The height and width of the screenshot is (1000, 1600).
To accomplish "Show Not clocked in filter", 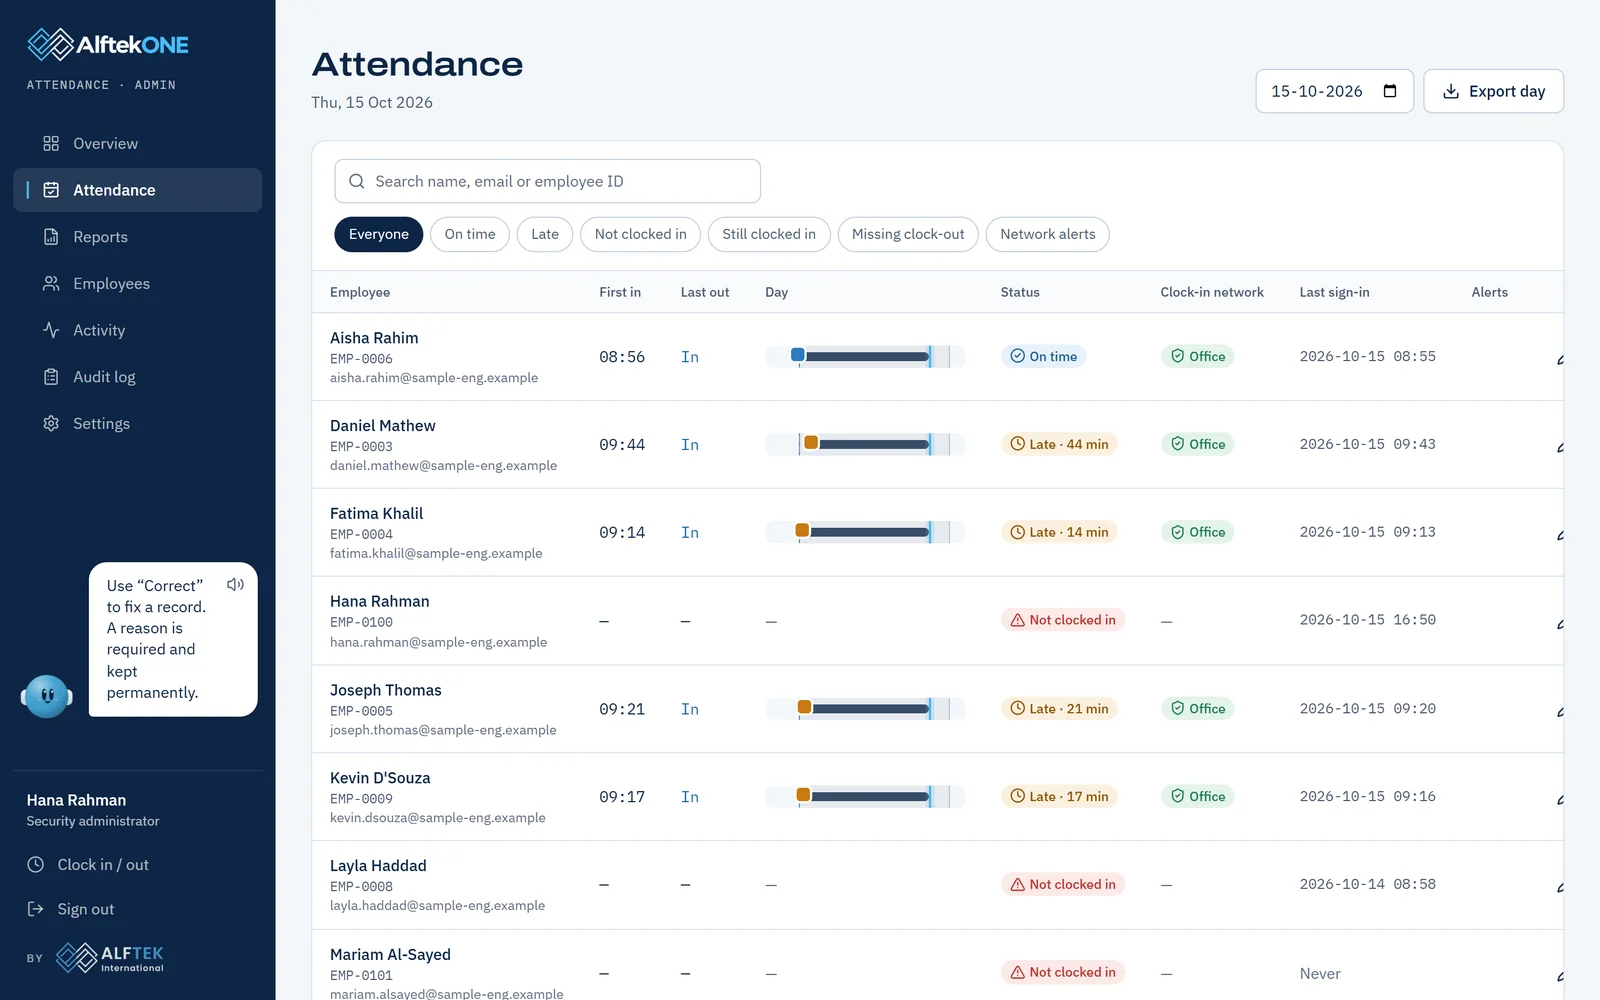I will (641, 234).
